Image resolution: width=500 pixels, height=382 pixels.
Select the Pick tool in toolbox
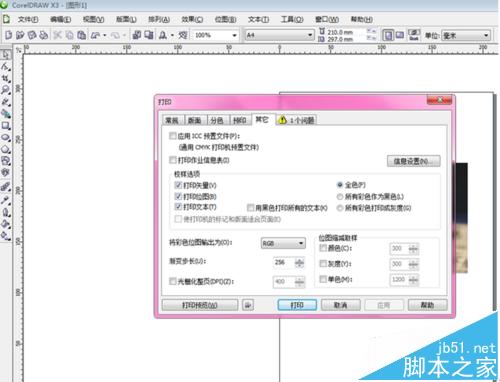coord(6,54)
